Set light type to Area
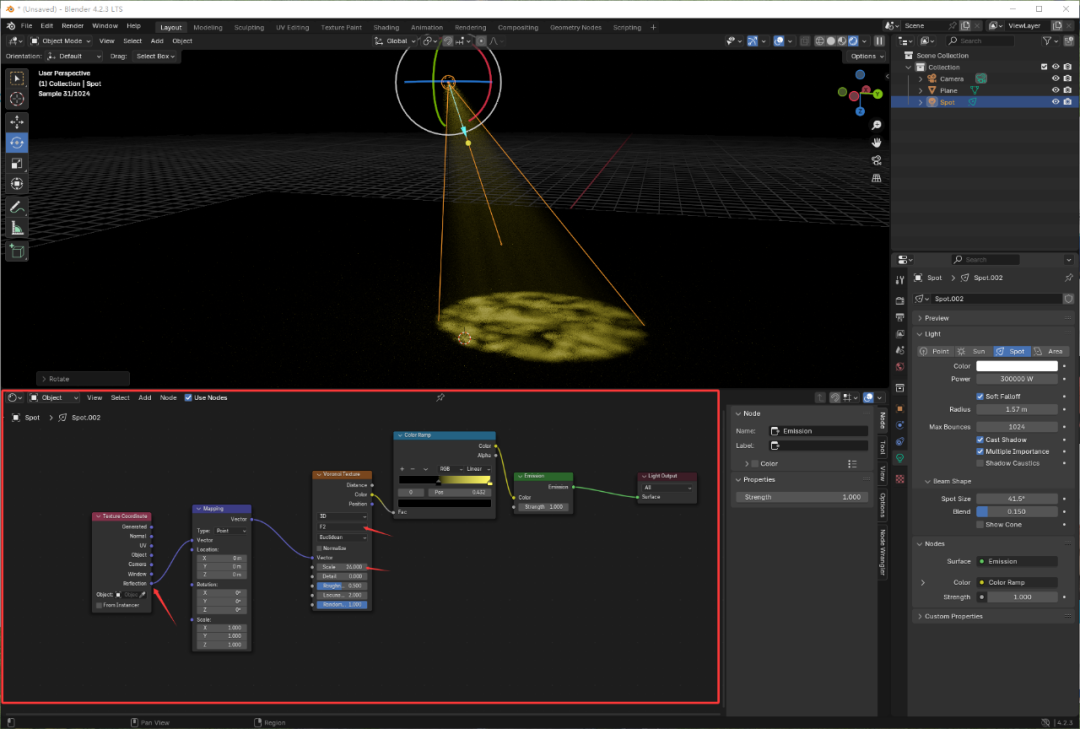Image resolution: width=1080 pixels, height=729 pixels. [x=1048, y=351]
